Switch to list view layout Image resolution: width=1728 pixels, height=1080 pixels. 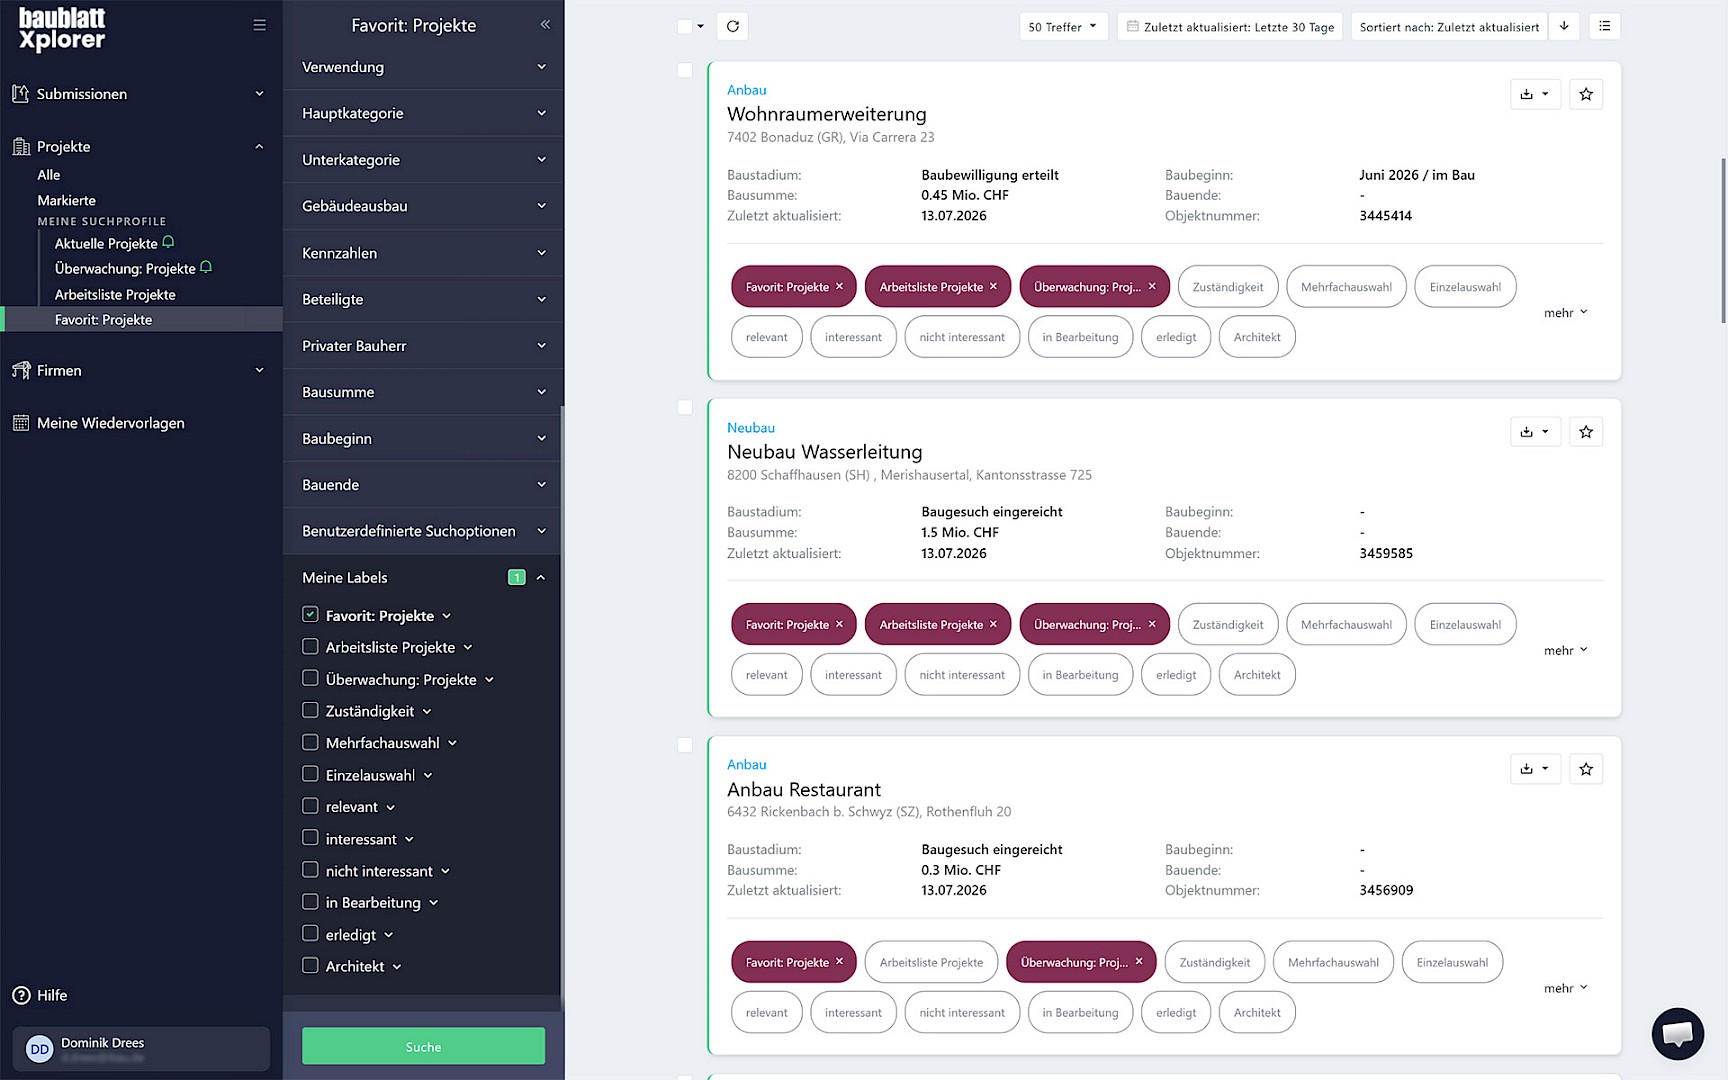point(1605,26)
